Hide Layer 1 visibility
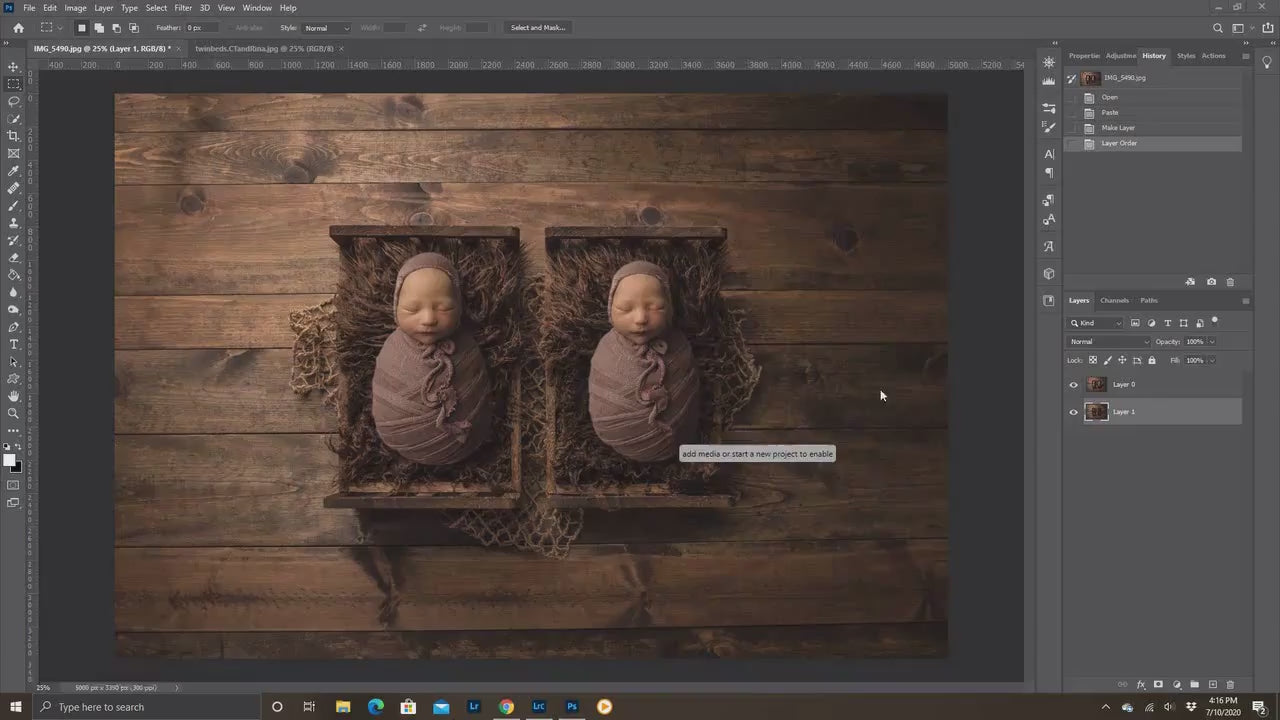 [1073, 412]
